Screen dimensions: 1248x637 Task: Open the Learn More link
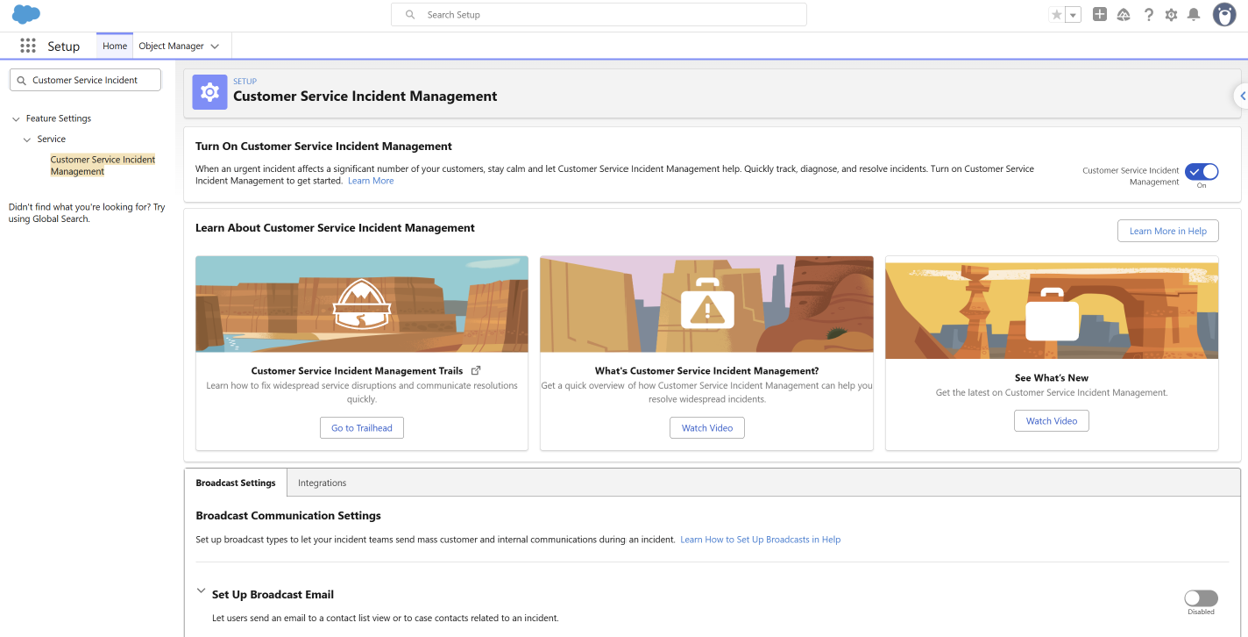(371, 181)
